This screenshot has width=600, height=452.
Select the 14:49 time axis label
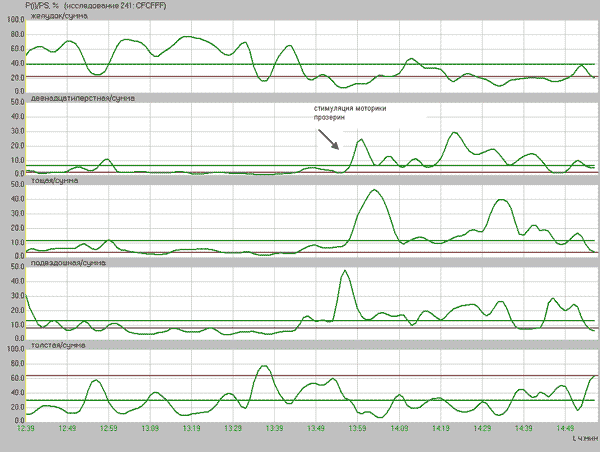[x=565, y=428]
